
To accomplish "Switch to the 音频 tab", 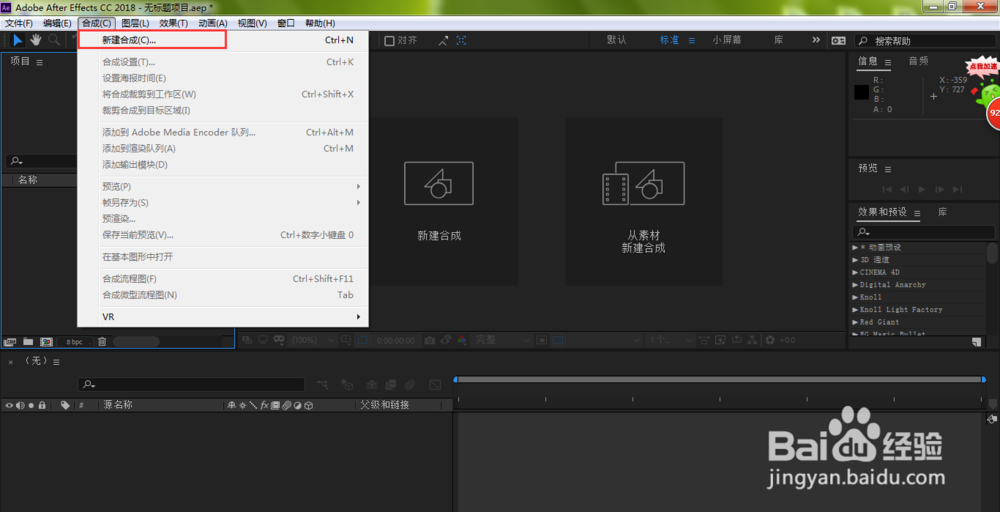I will point(918,61).
